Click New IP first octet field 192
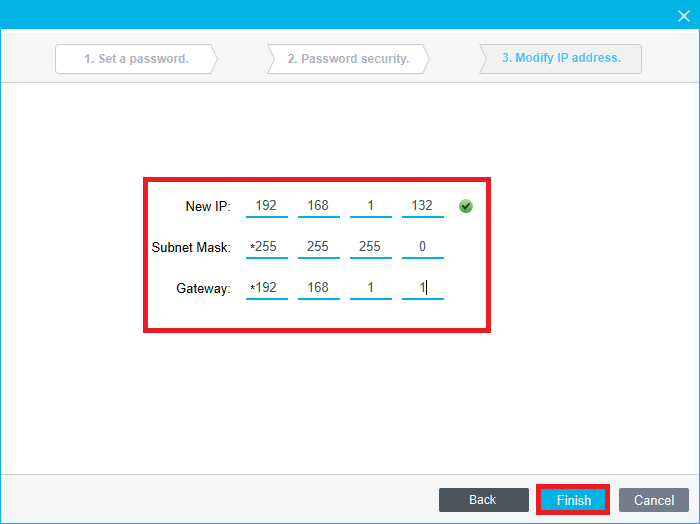Image resolution: width=700 pixels, height=524 pixels. 267,206
